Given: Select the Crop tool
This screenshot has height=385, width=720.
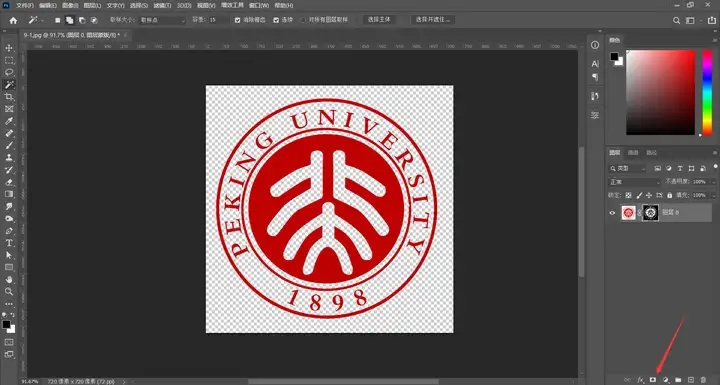Looking at the screenshot, I should (9, 96).
